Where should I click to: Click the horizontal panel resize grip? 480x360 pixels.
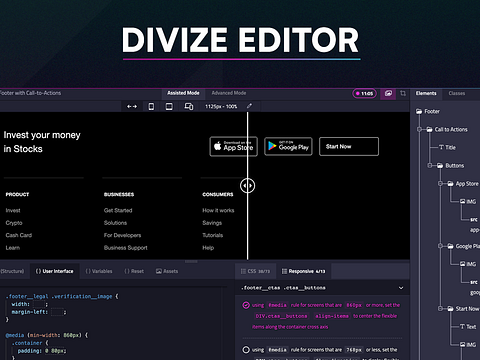[x=191, y=262]
